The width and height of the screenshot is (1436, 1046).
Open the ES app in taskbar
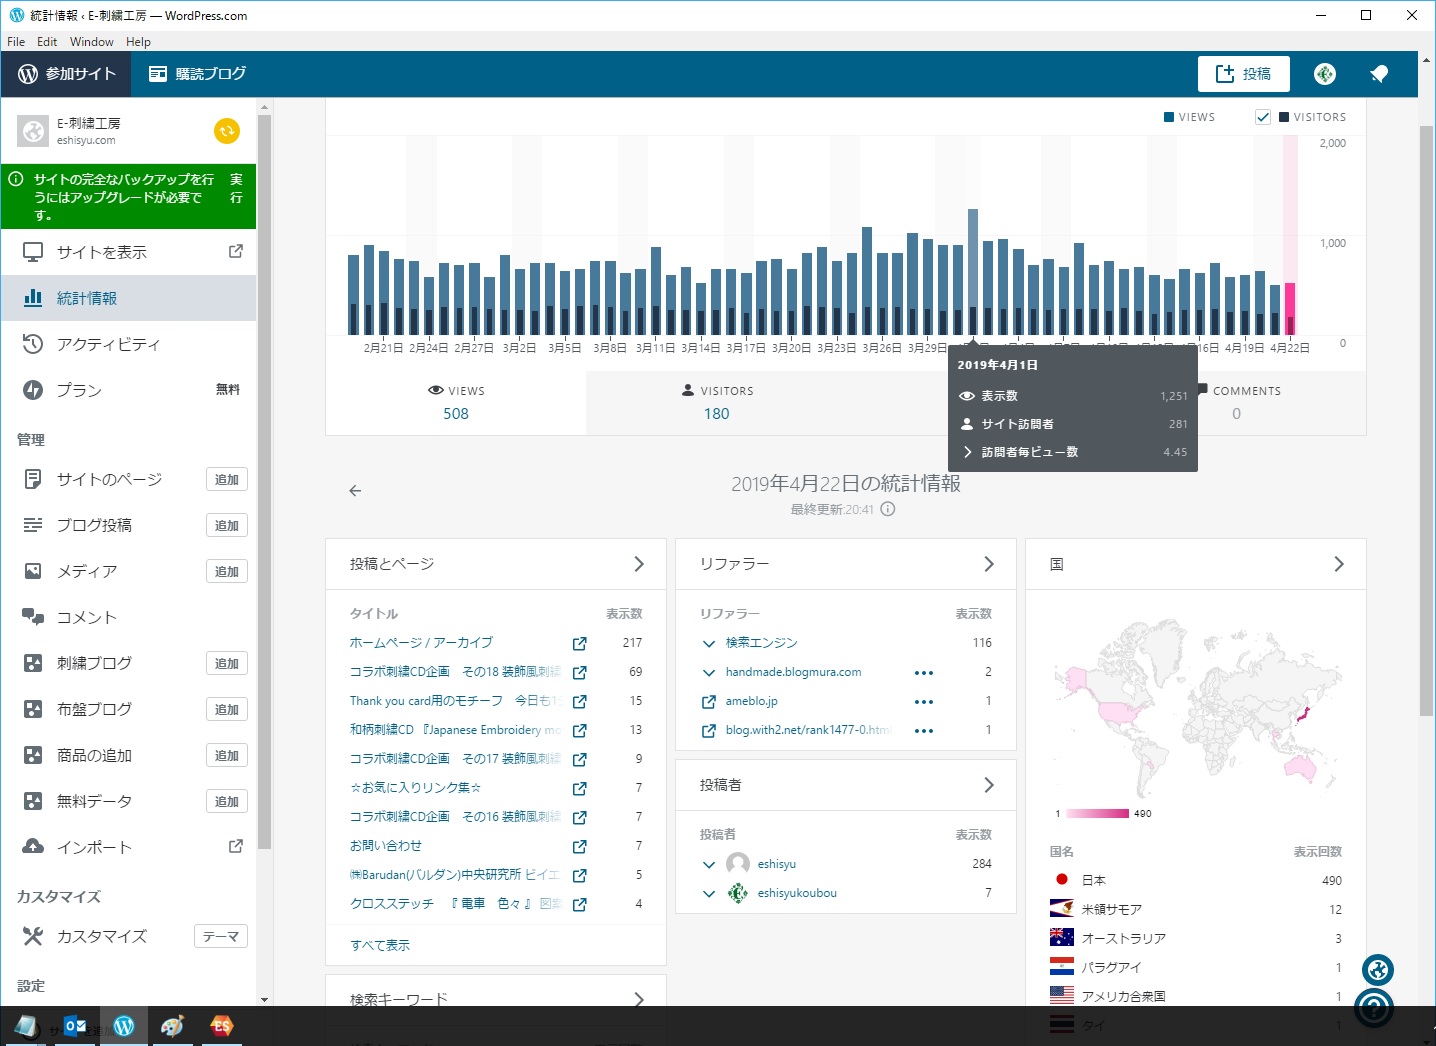[221, 1026]
